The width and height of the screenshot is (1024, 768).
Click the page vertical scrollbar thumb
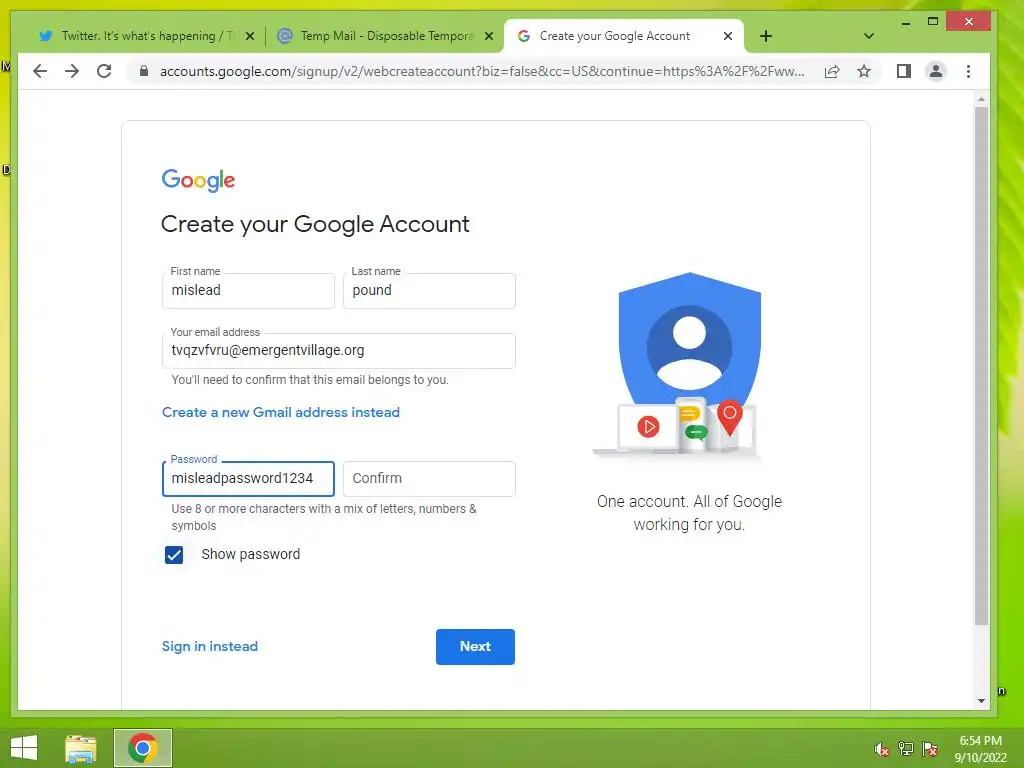click(981, 366)
